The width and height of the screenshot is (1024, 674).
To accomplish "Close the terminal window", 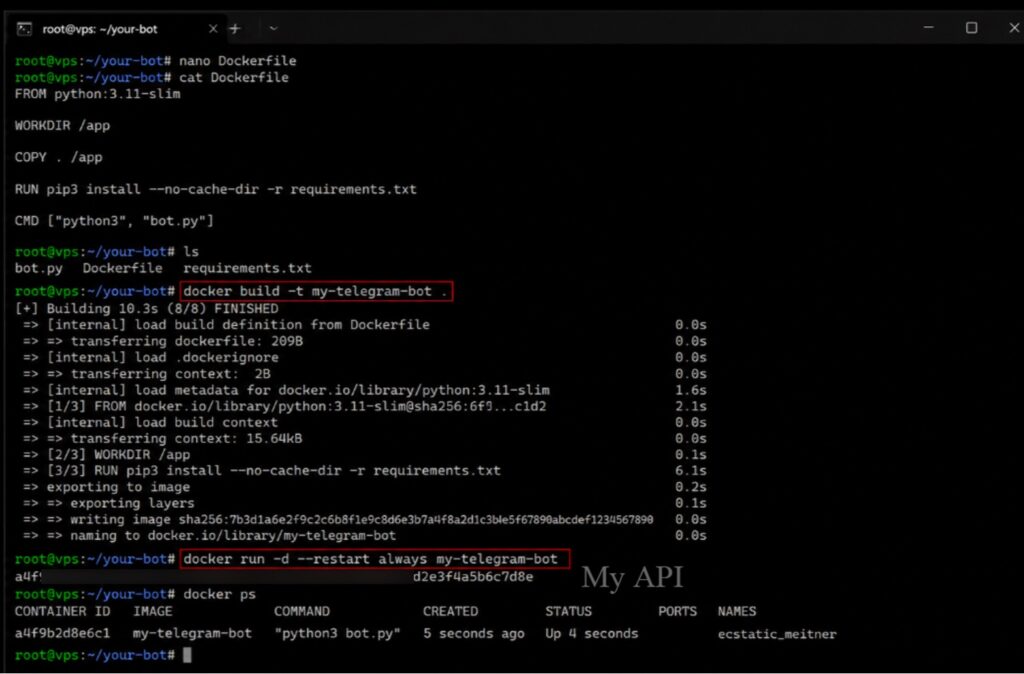I will [x=1014, y=27].
